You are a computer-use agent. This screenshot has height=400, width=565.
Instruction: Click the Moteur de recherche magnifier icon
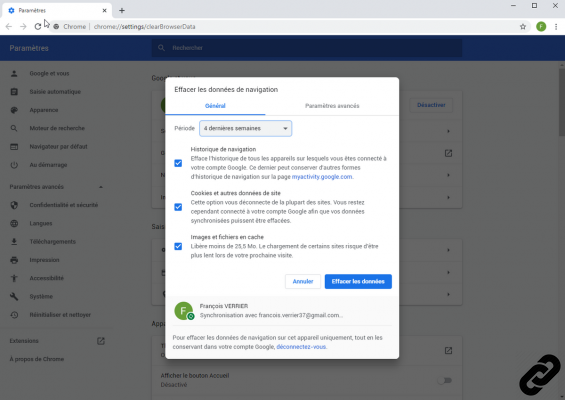pyautogui.click(x=14, y=128)
